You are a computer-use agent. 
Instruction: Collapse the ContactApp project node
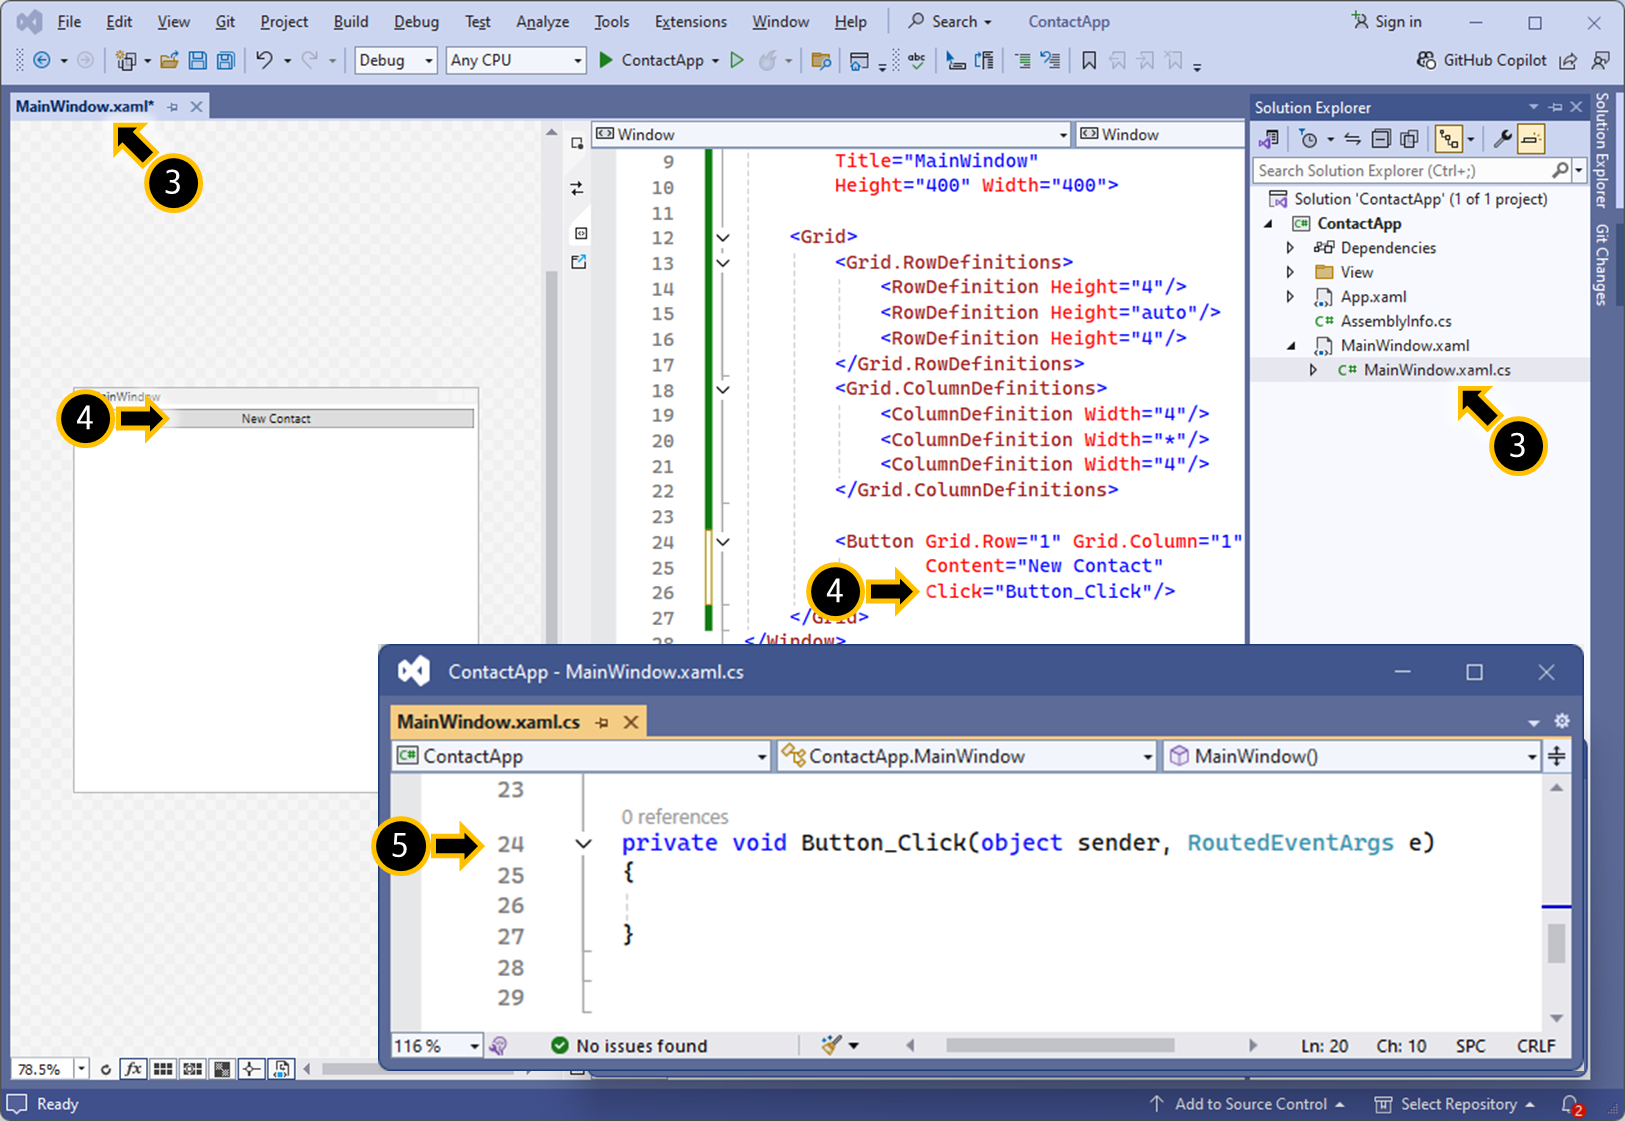1269,224
